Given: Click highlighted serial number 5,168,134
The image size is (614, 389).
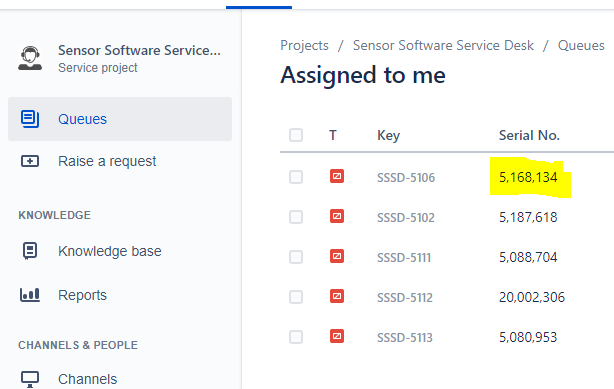Looking at the screenshot, I should click(x=528, y=177).
